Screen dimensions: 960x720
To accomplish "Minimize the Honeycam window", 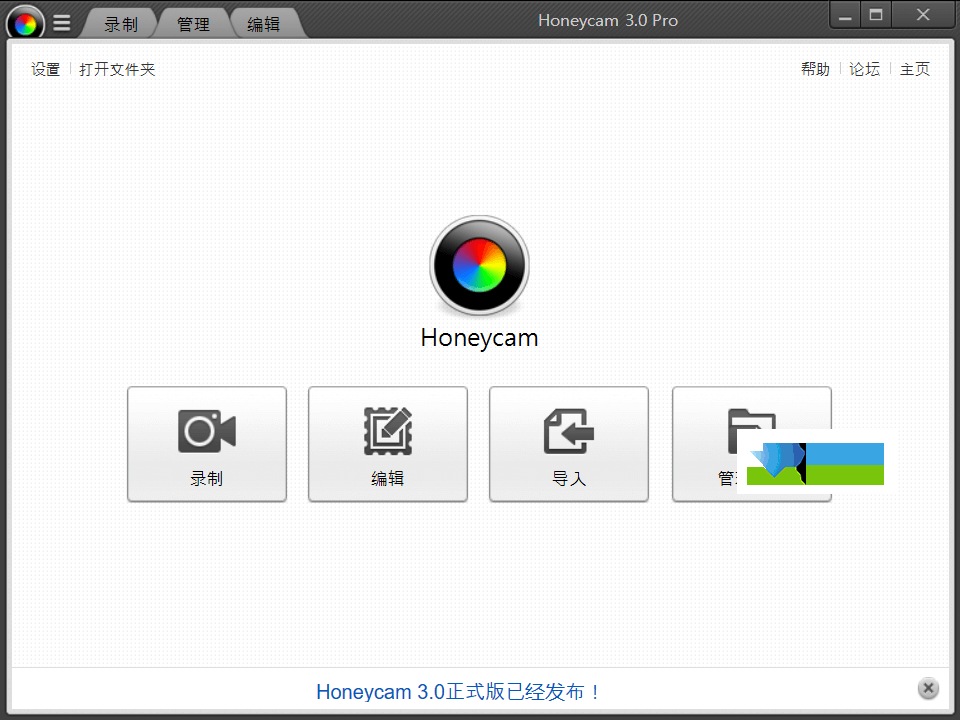I will click(845, 15).
